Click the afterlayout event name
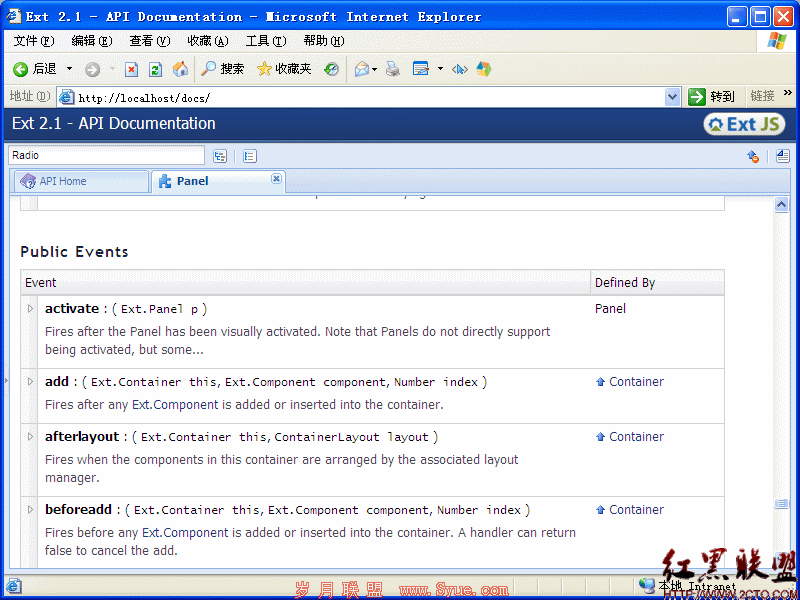 [x=82, y=437]
